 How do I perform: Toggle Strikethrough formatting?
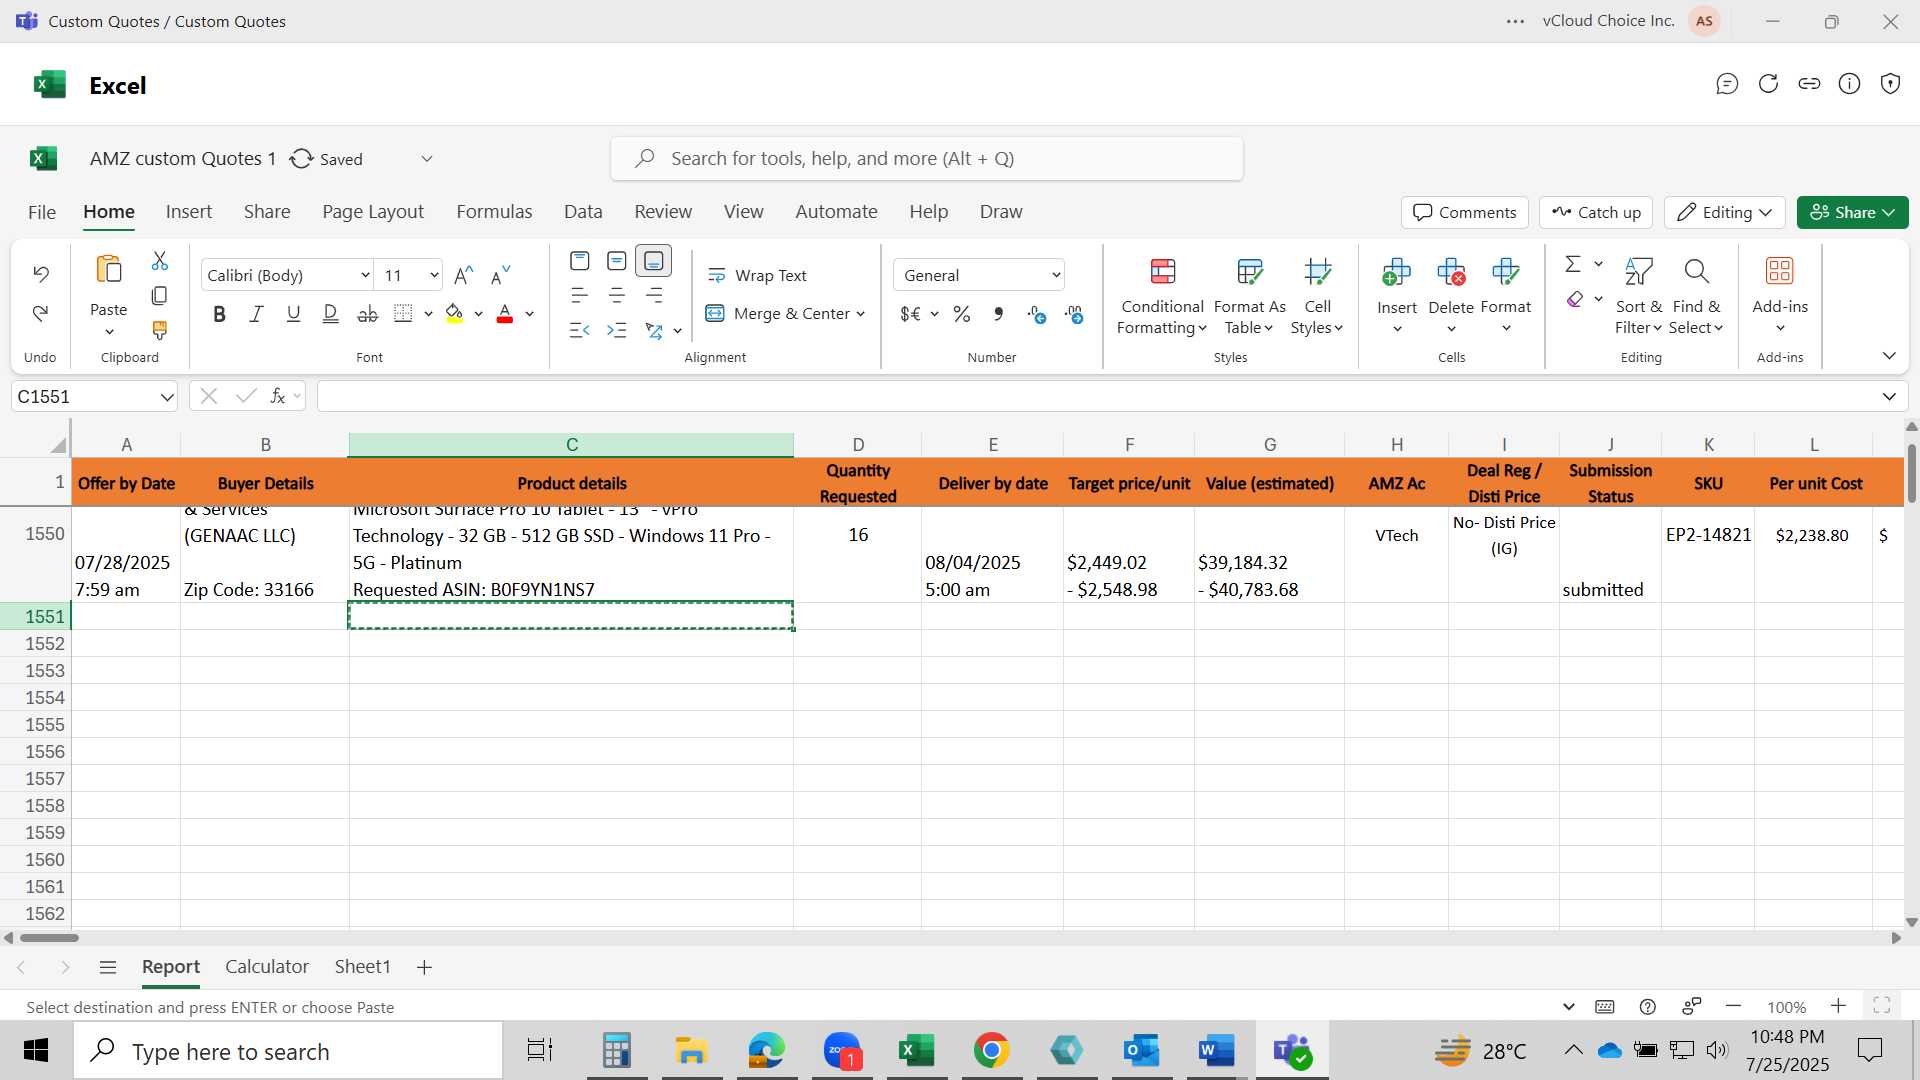(367, 314)
